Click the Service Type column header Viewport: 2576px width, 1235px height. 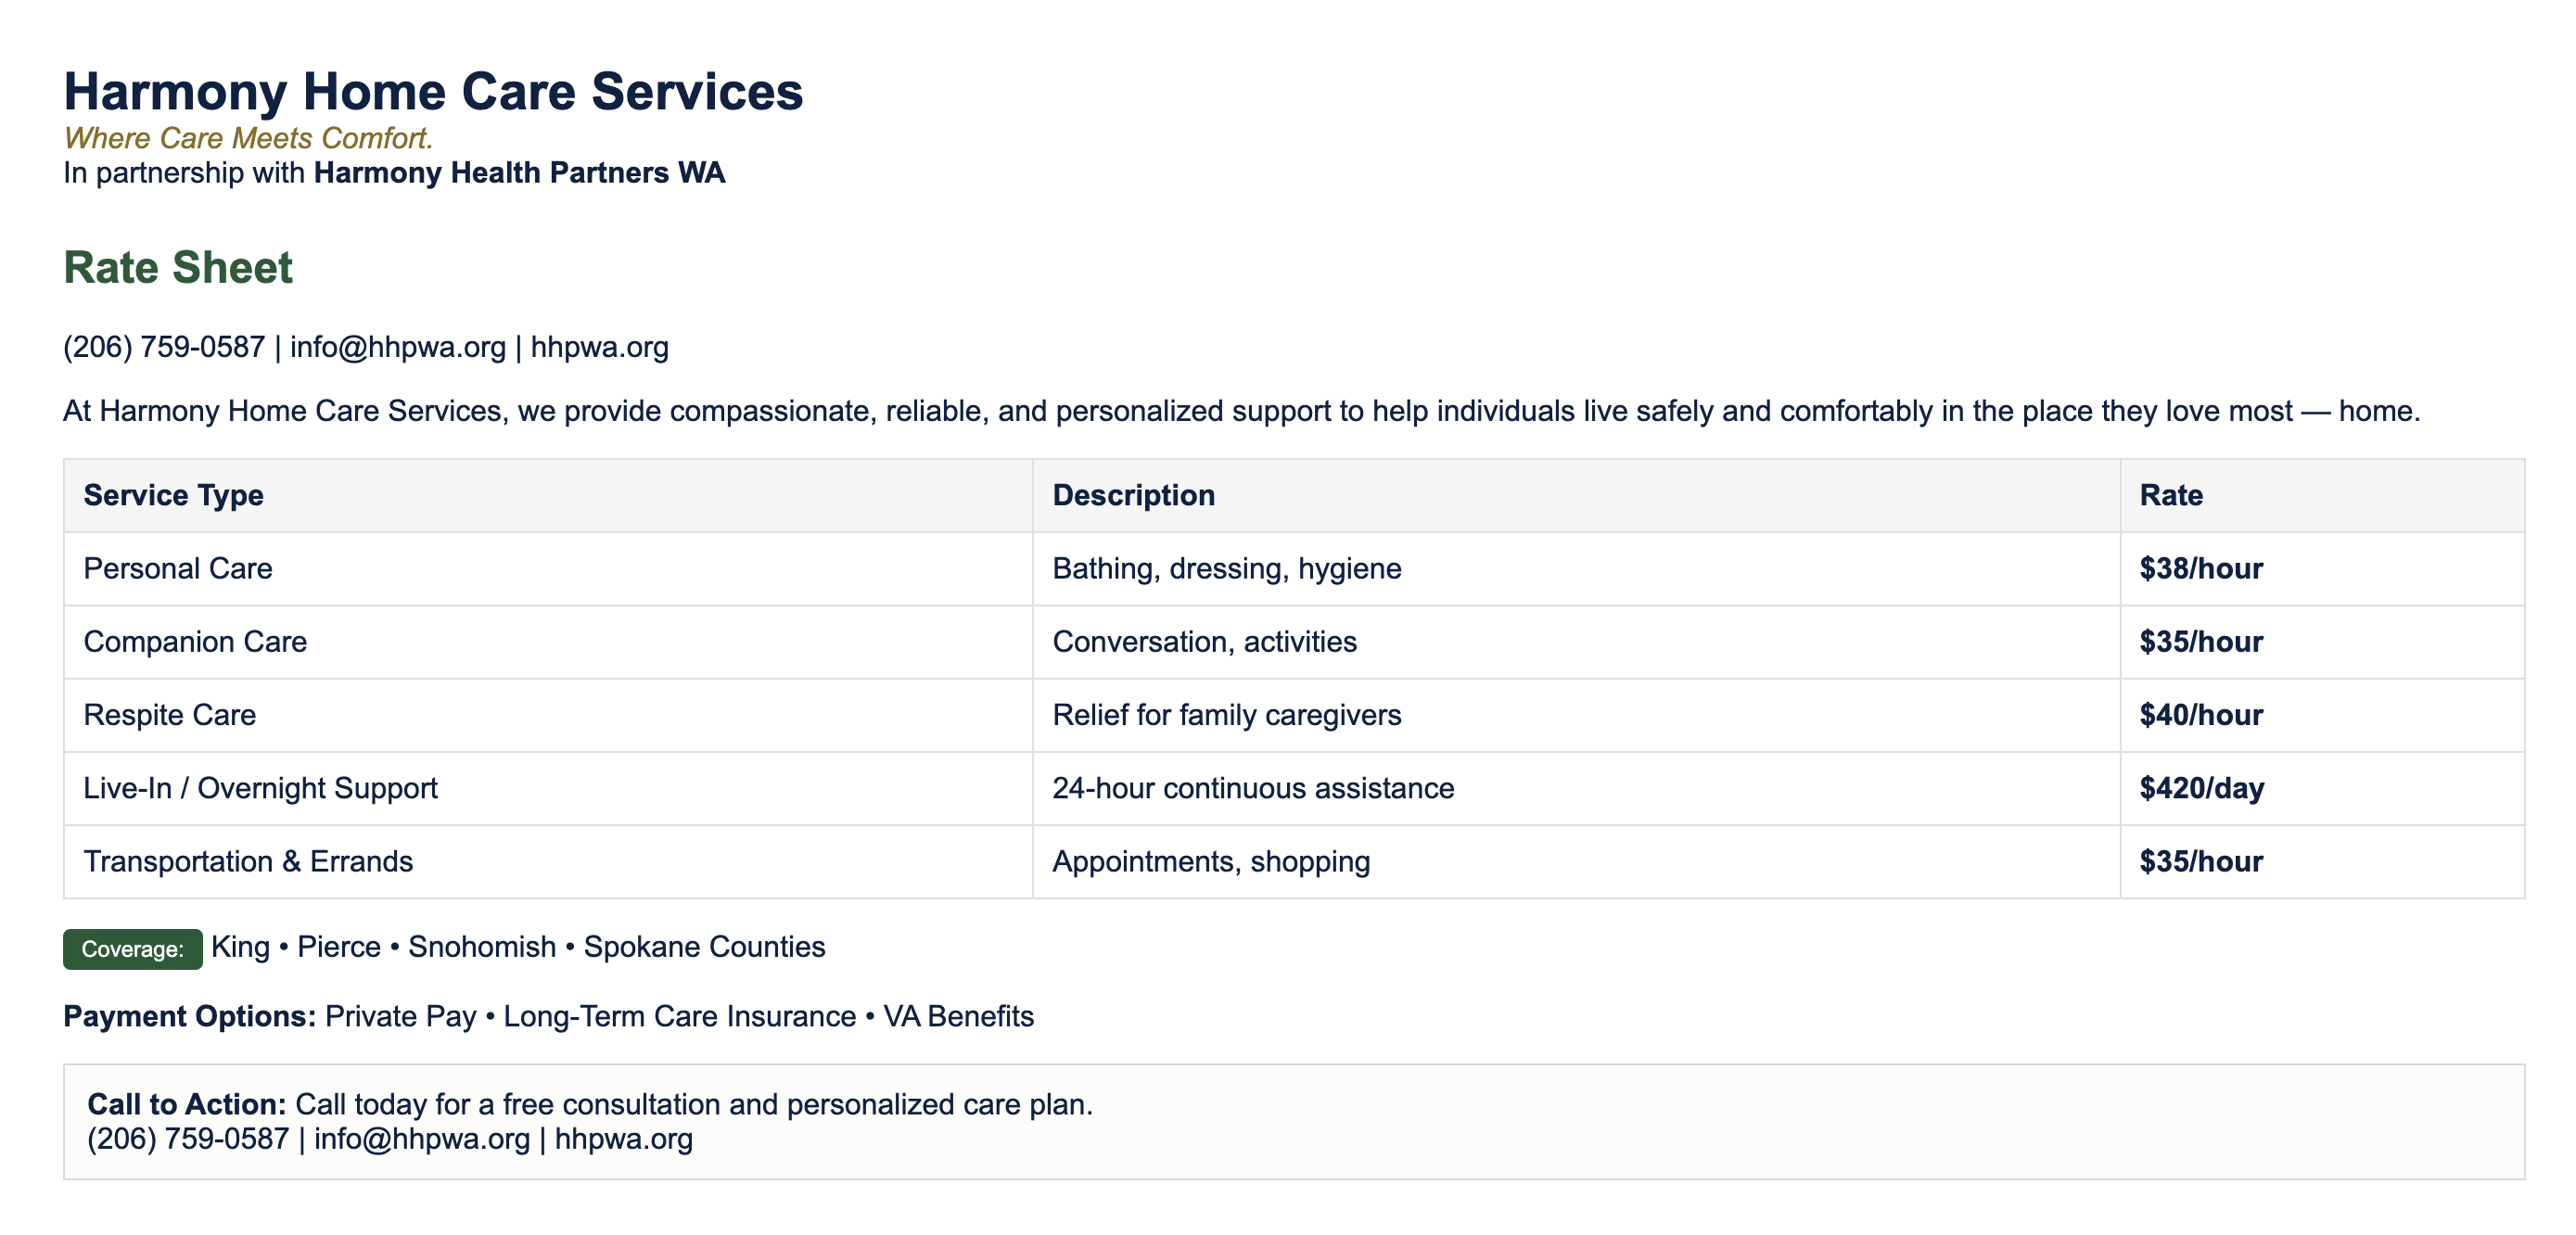click(173, 495)
